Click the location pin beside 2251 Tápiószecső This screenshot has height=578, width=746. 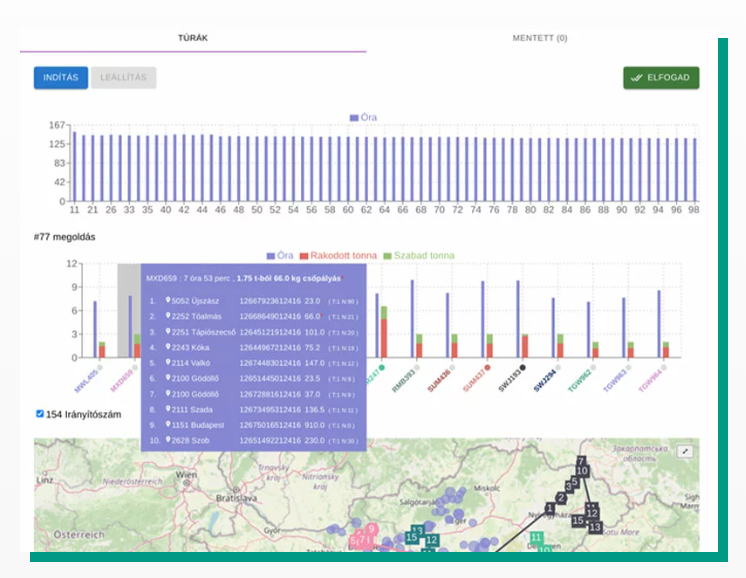[168, 331]
